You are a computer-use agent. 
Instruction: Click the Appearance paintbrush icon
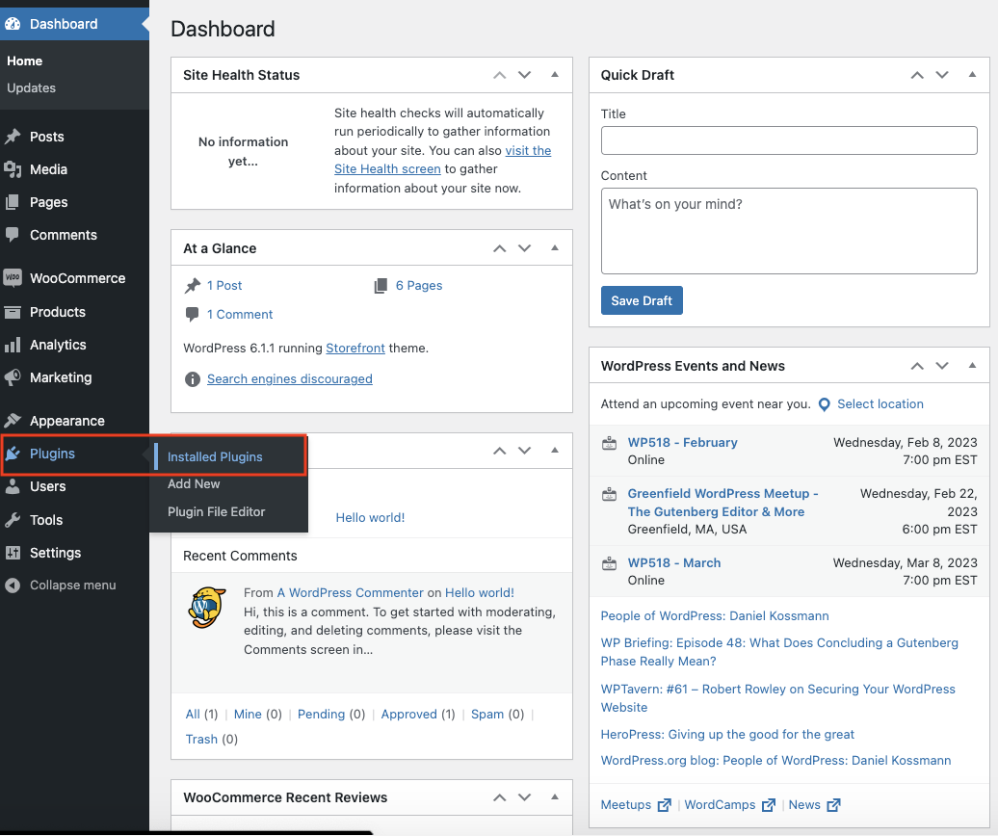(x=13, y=421)
